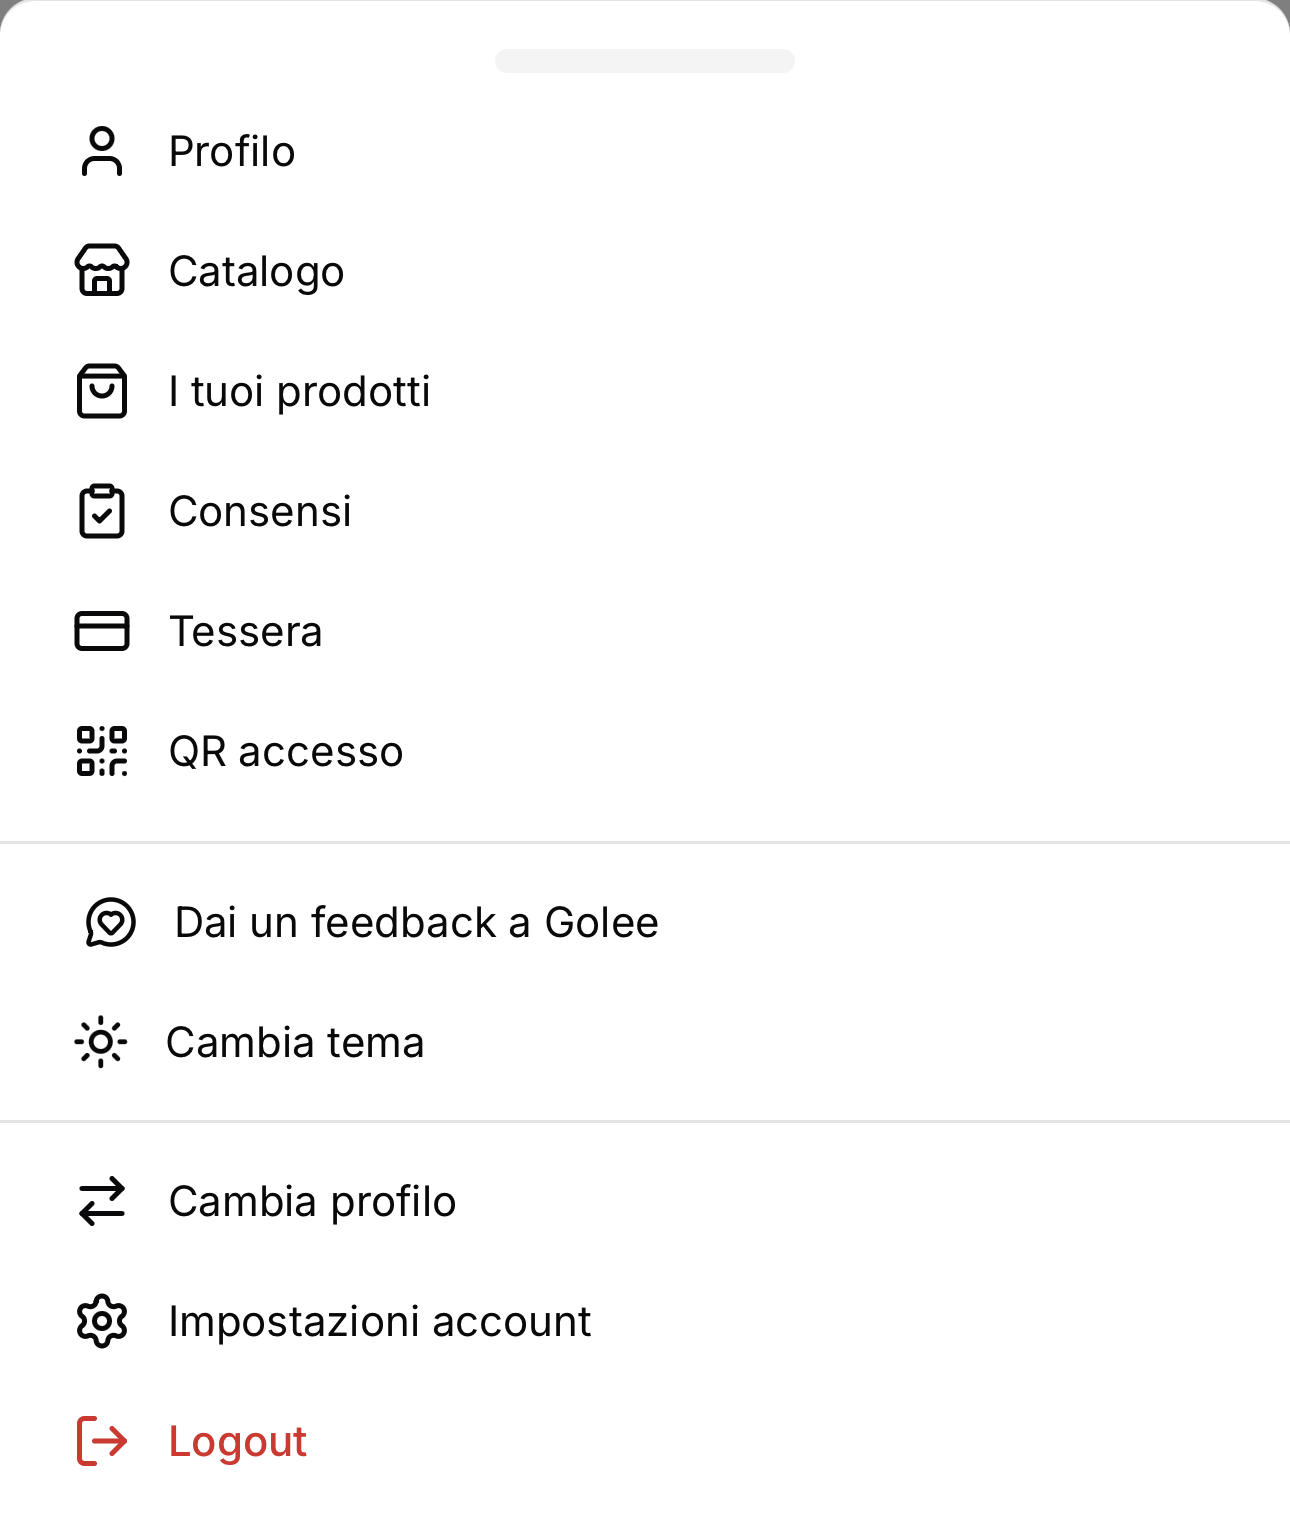Screen dimensions: 1290x1519
Task: Click the person icon next to Profilo
Action: 102,152
